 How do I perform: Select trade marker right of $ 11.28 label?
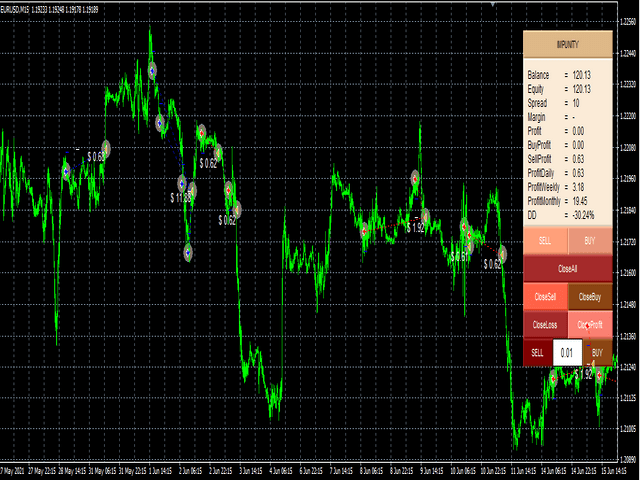coord(193,190)
